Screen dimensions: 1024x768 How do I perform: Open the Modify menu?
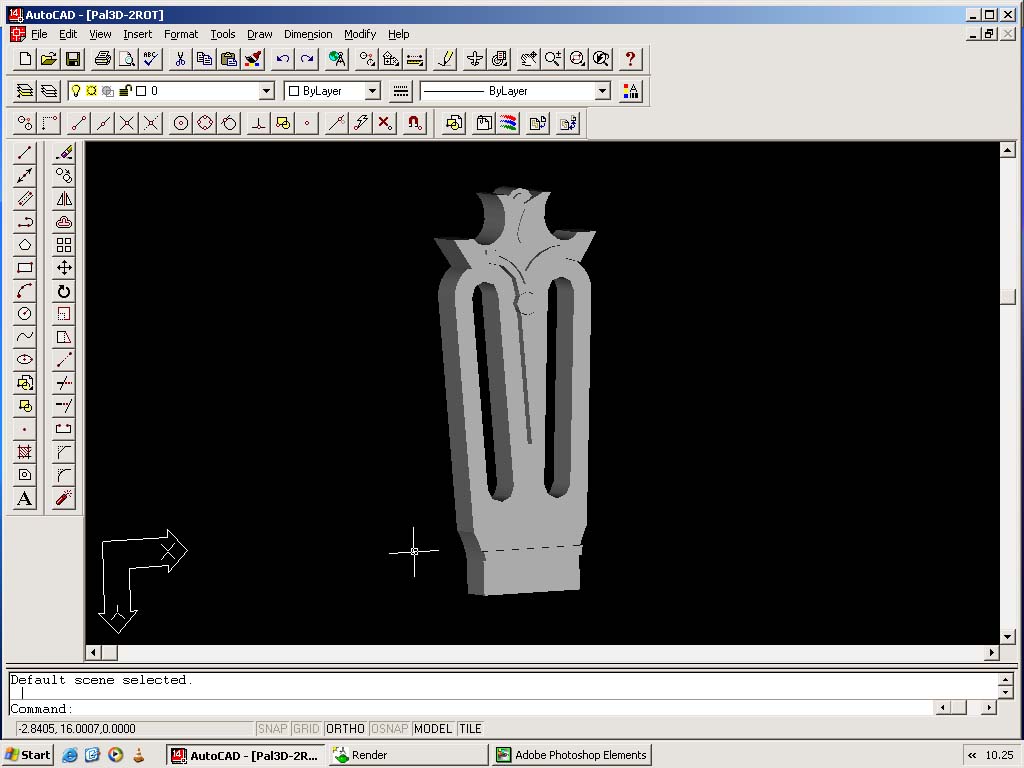pyautogui.click(x=360, y=34)
